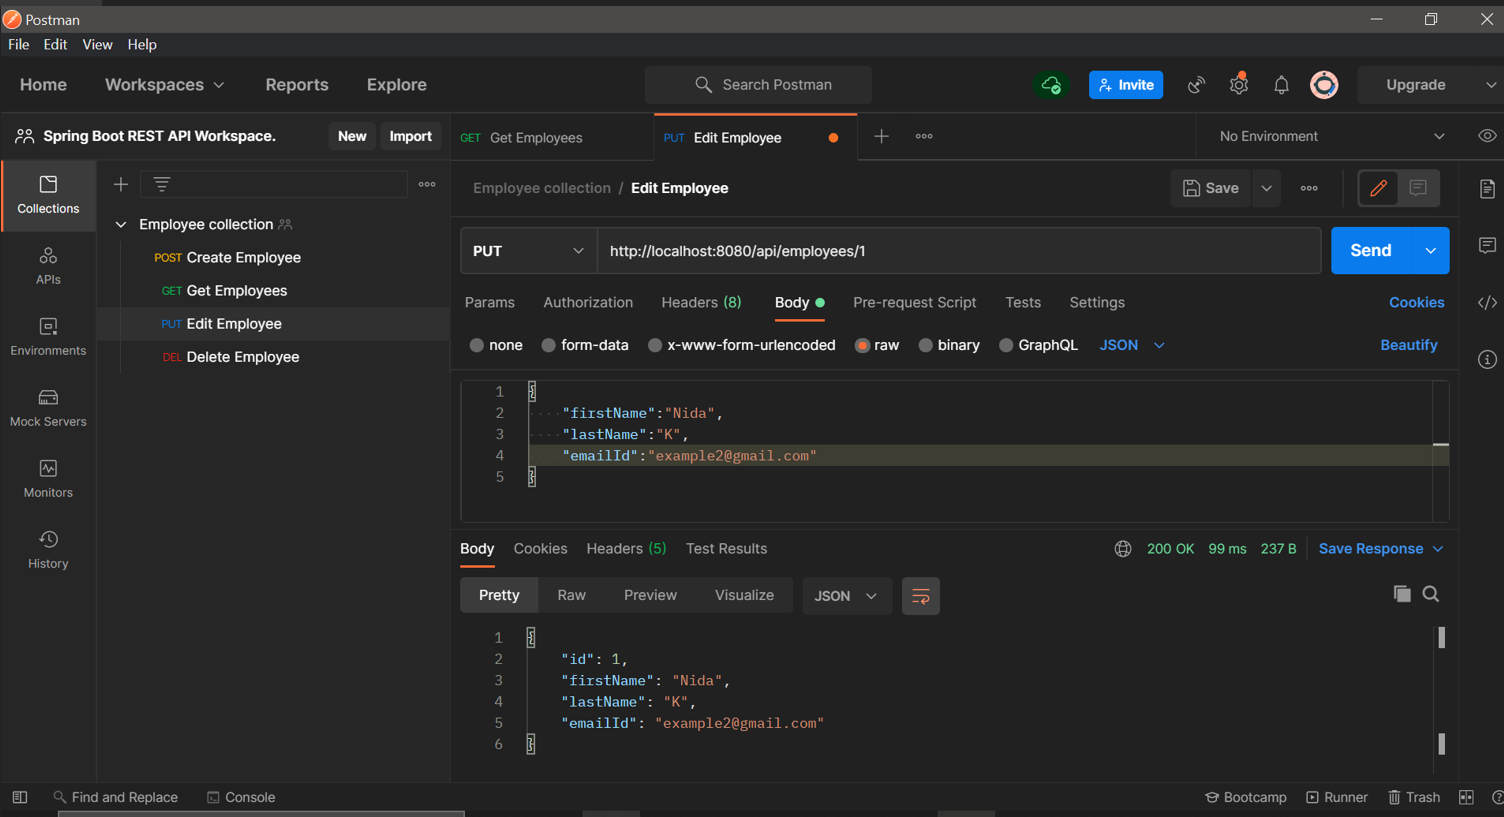Open the raw body JSON format dropdown

tap(1132, 345)
